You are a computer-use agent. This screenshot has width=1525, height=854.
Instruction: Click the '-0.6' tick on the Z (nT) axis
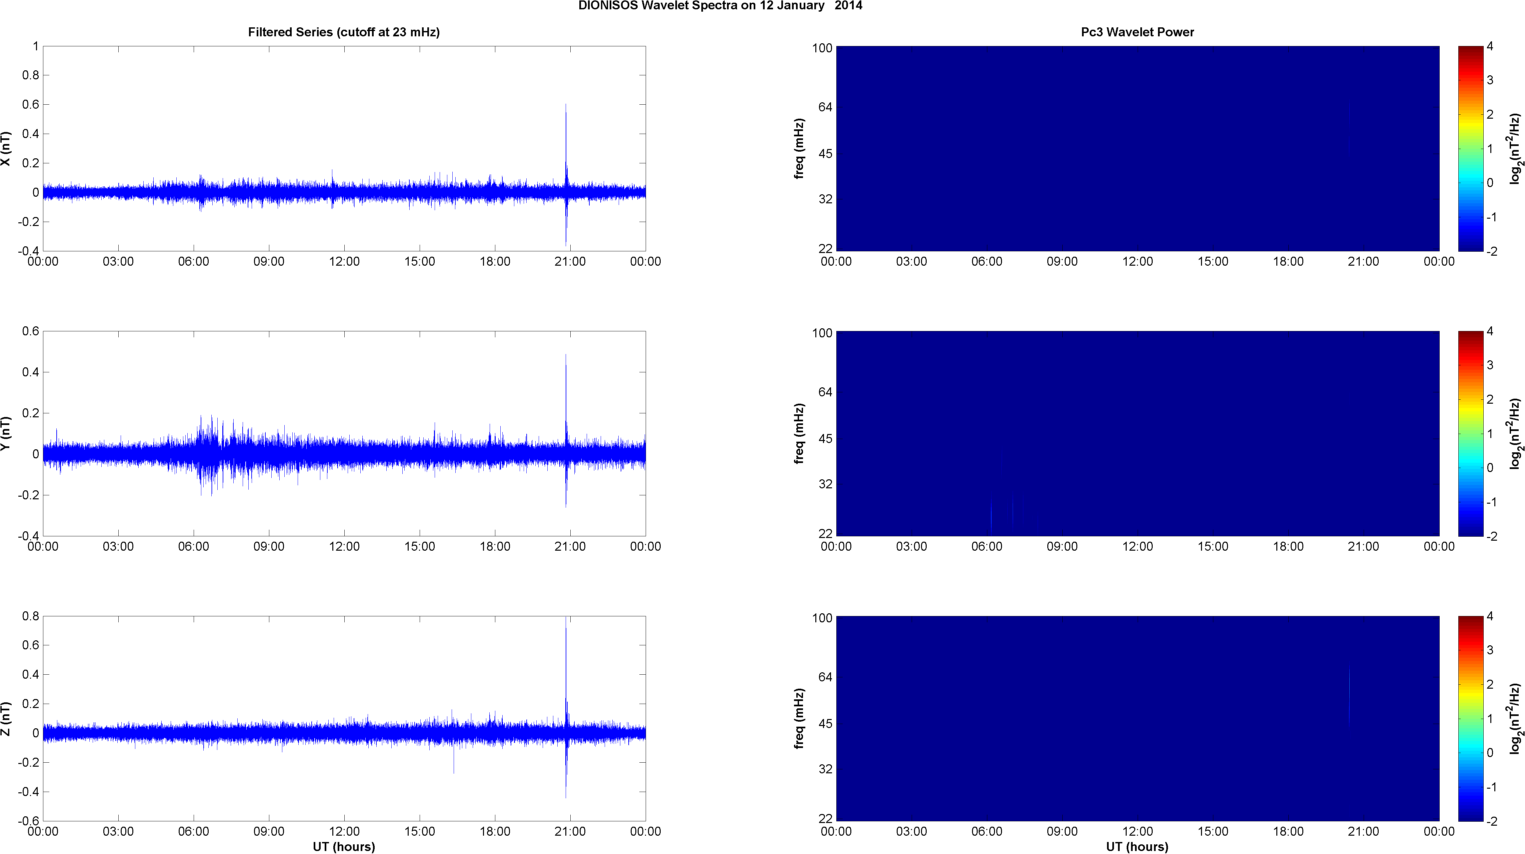tap(28, 821)
